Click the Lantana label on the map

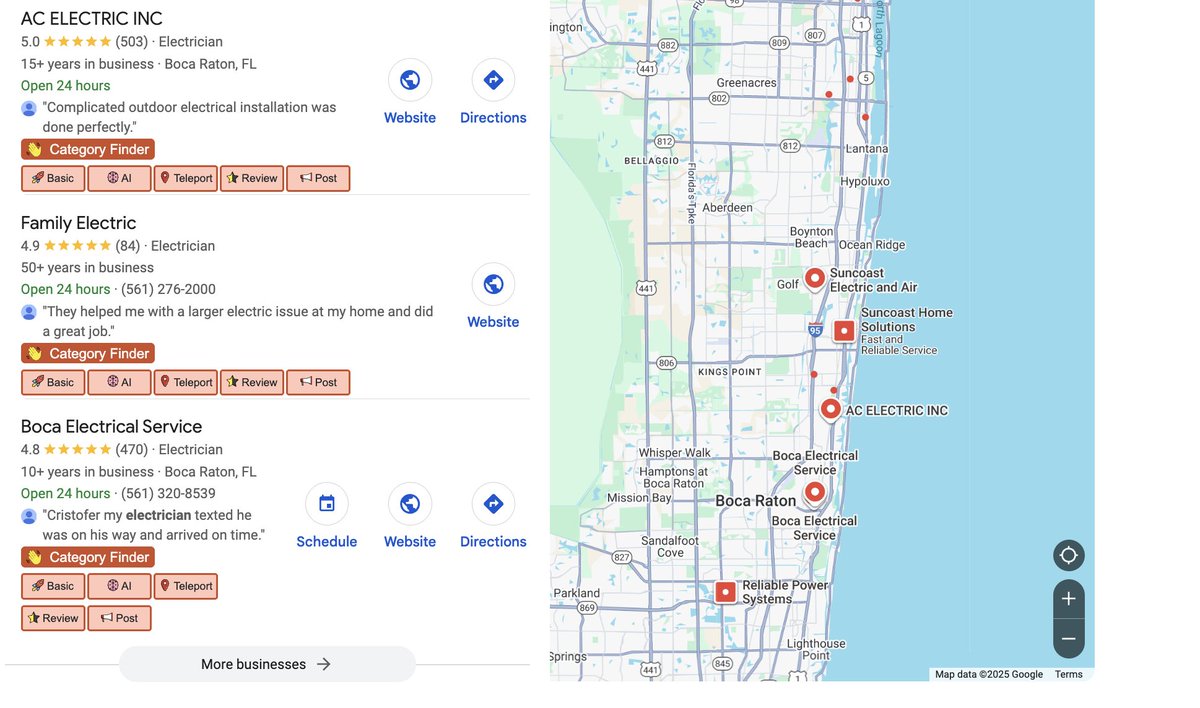click(x=866, y=149)
